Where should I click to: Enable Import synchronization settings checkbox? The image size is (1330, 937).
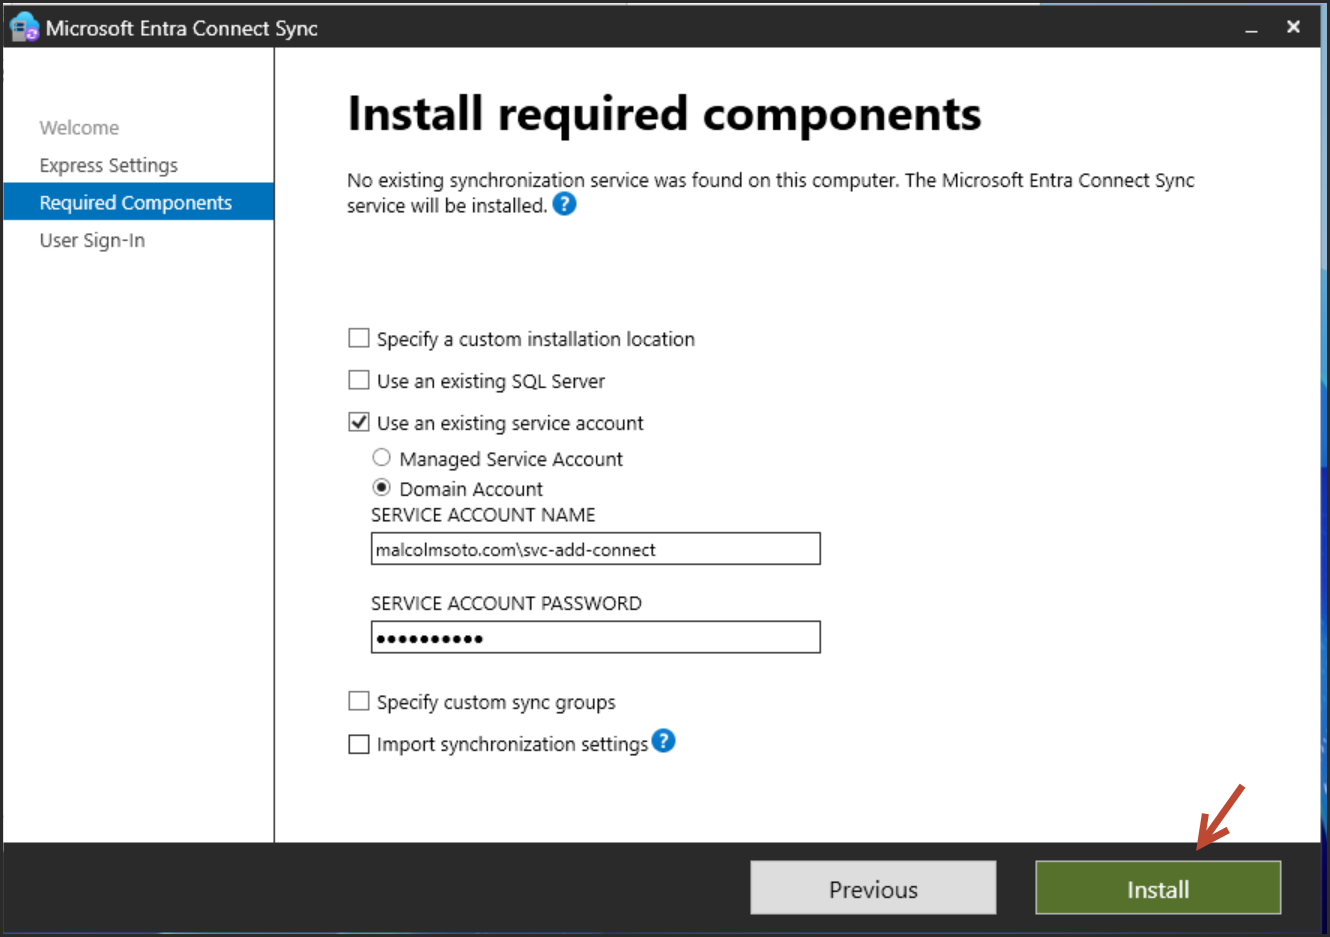point(359,744)
